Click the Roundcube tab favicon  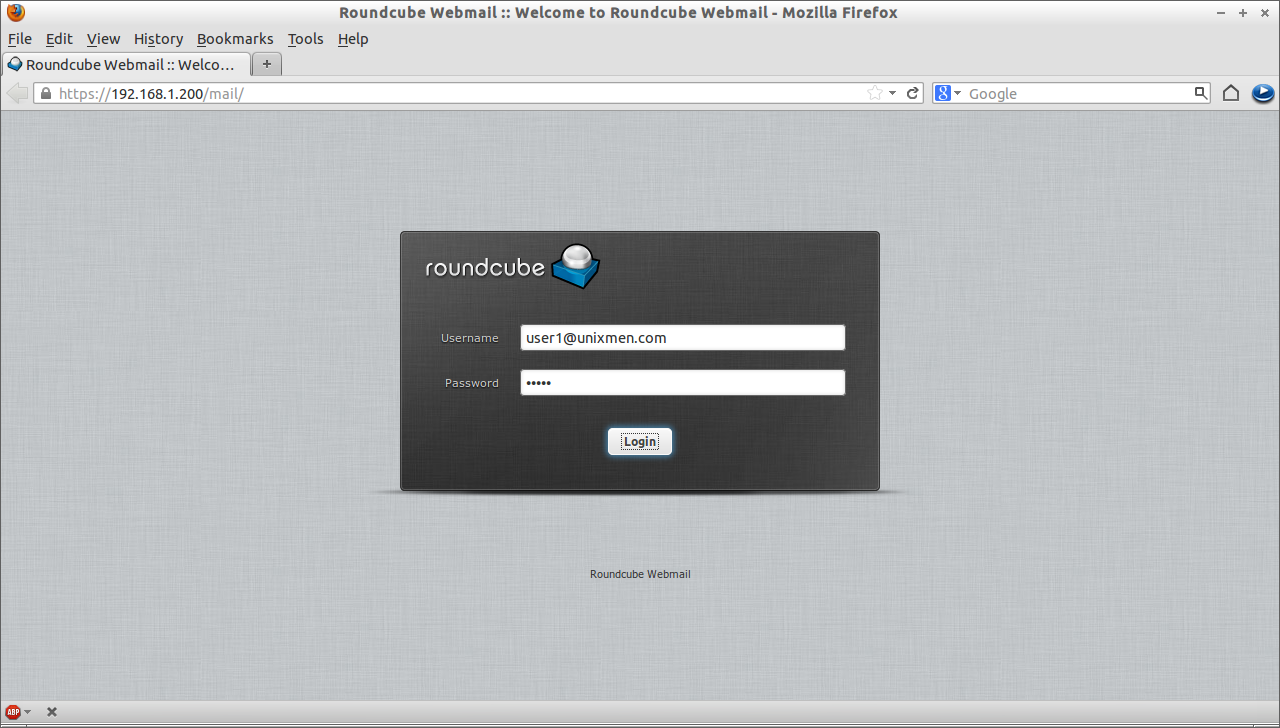15,64
